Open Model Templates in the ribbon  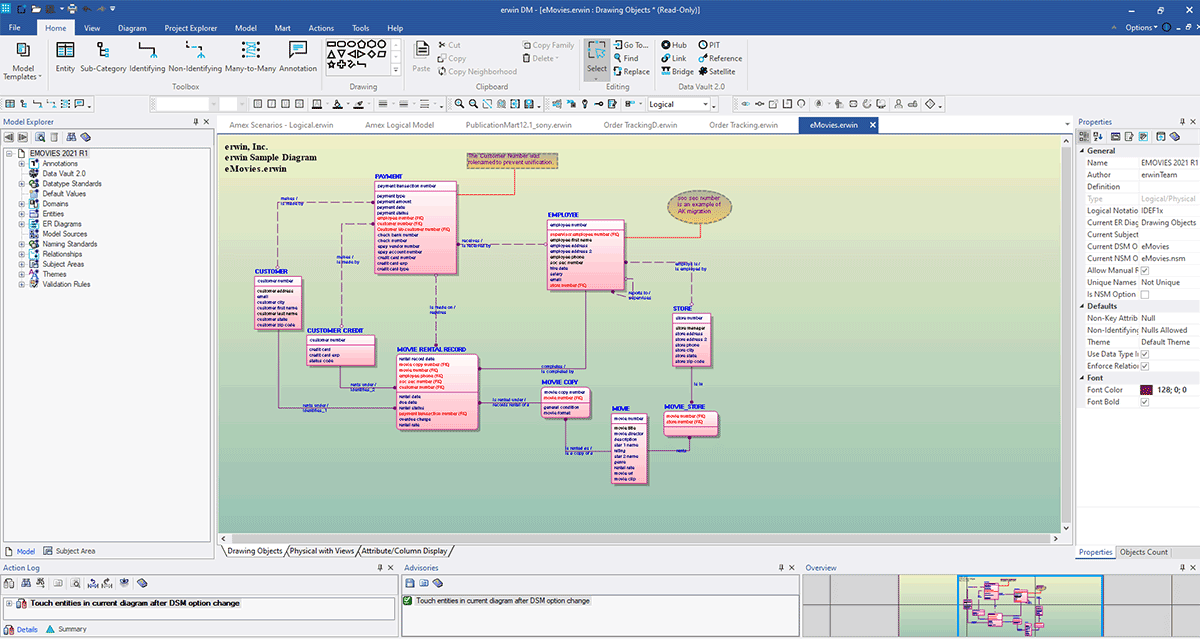pos(24,55)
